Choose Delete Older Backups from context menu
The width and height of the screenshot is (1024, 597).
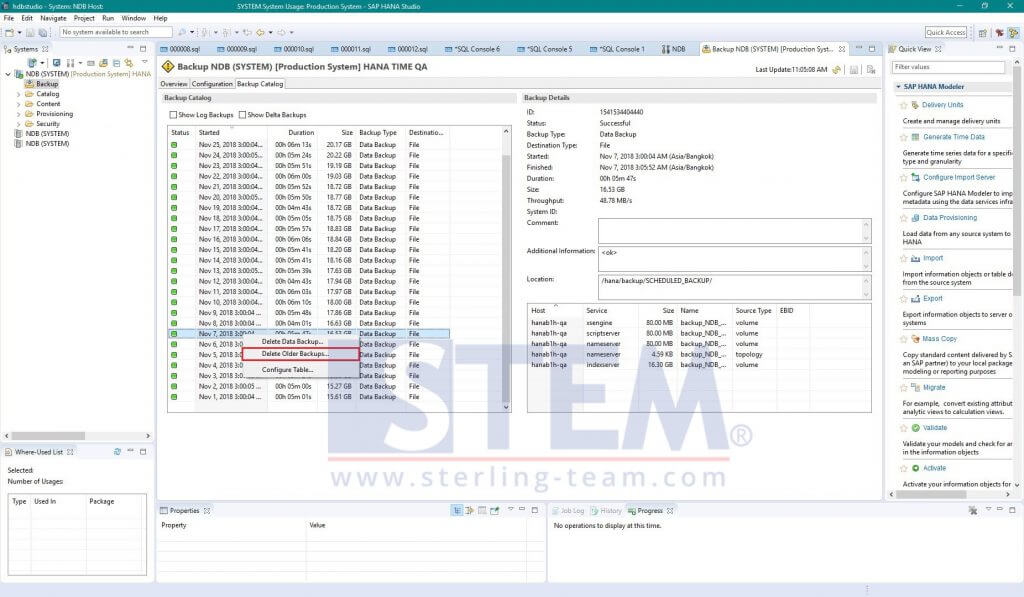pyautogui.click(x=295, y=354)
